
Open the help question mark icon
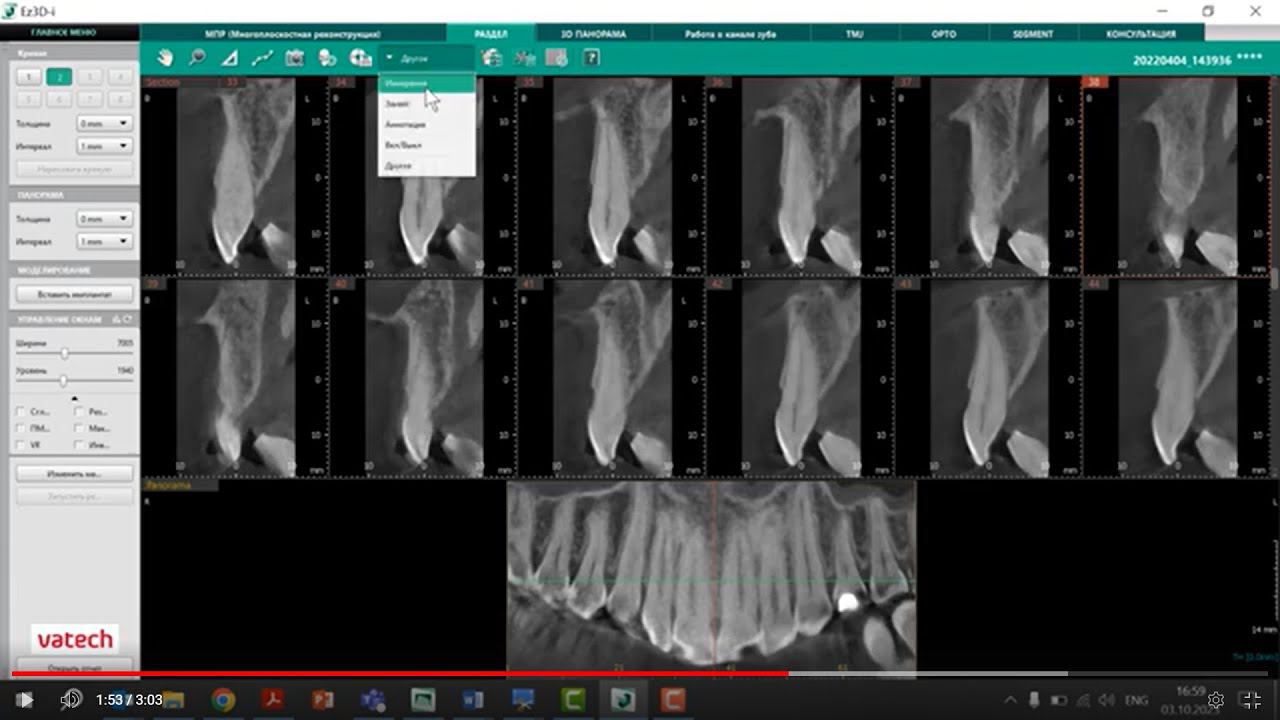click(592, 58)
